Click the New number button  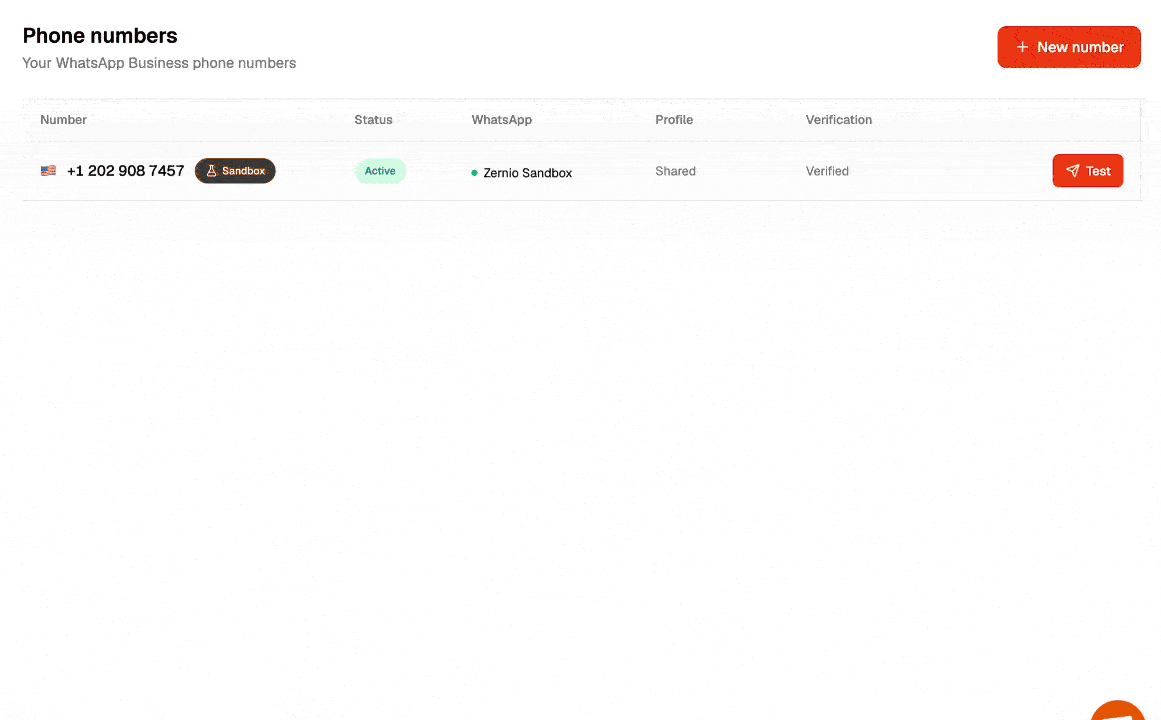[1068, 47]
